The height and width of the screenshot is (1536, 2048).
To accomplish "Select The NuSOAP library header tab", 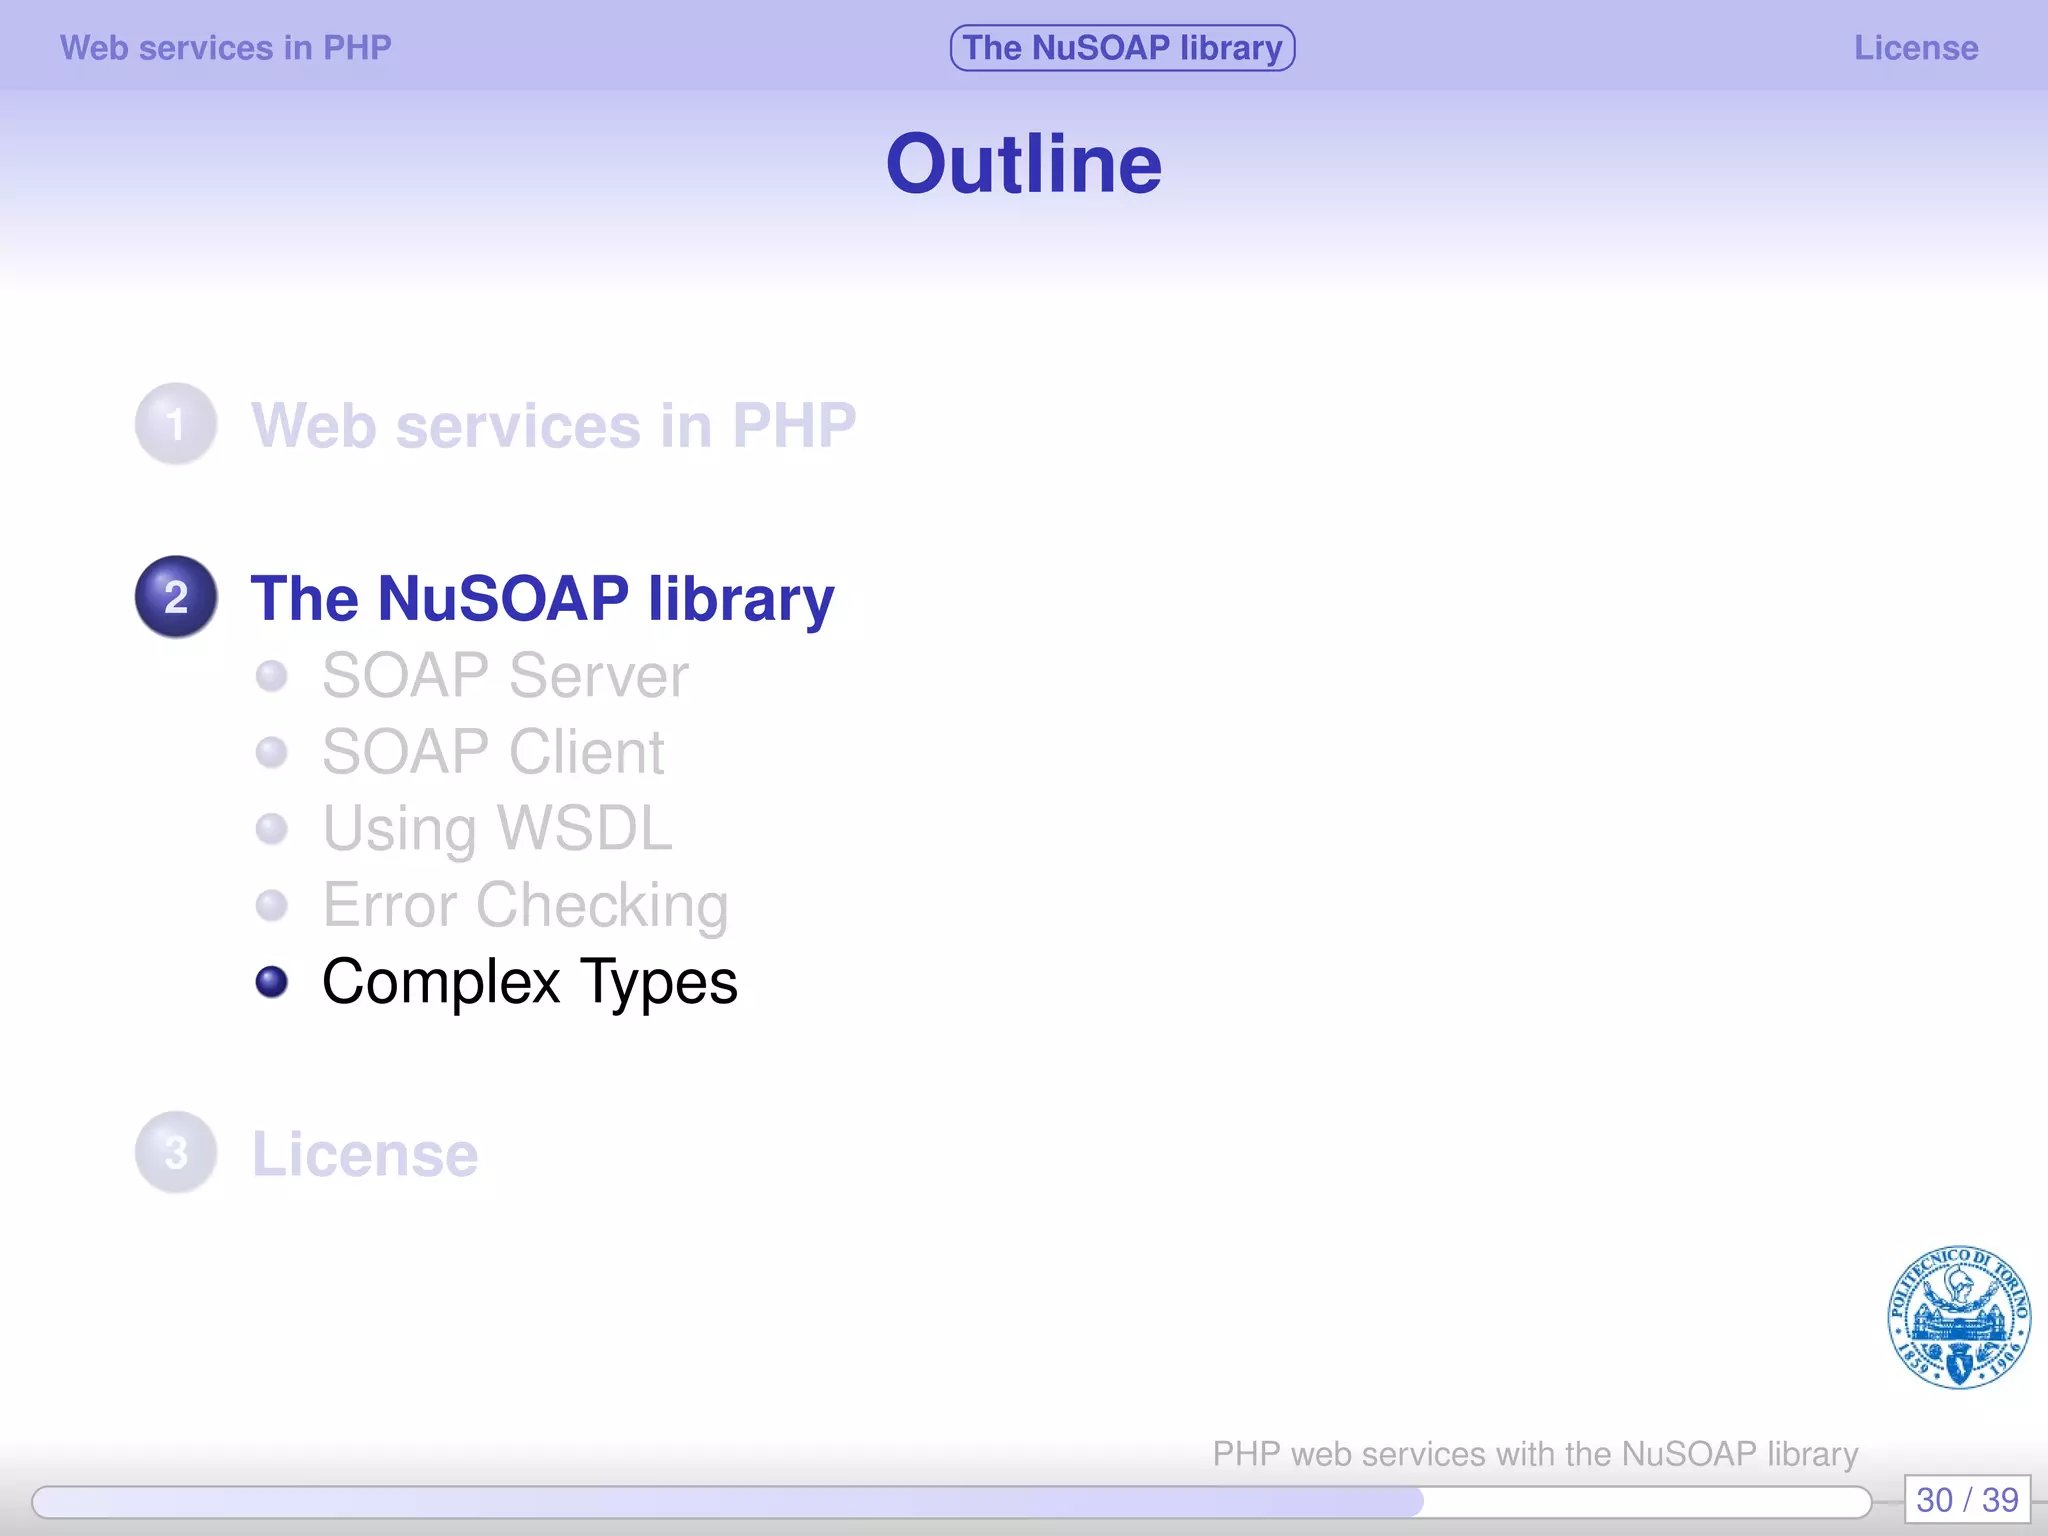I will tap(1122, 48).
